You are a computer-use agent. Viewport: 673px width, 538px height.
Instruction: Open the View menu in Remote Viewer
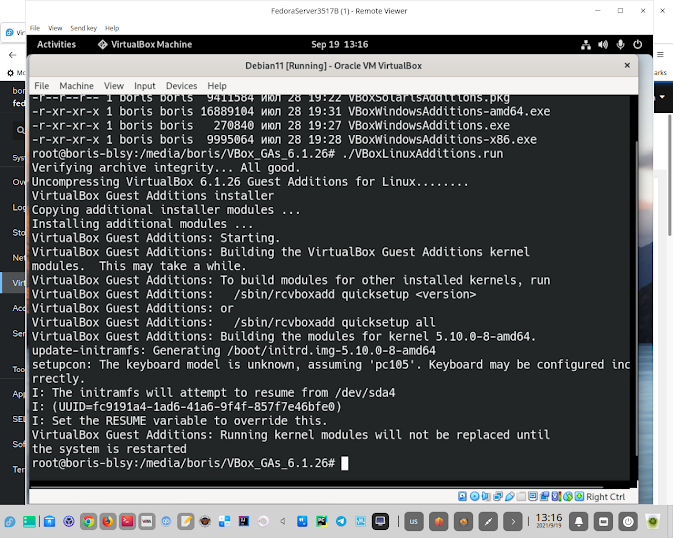tap(55, 28)
